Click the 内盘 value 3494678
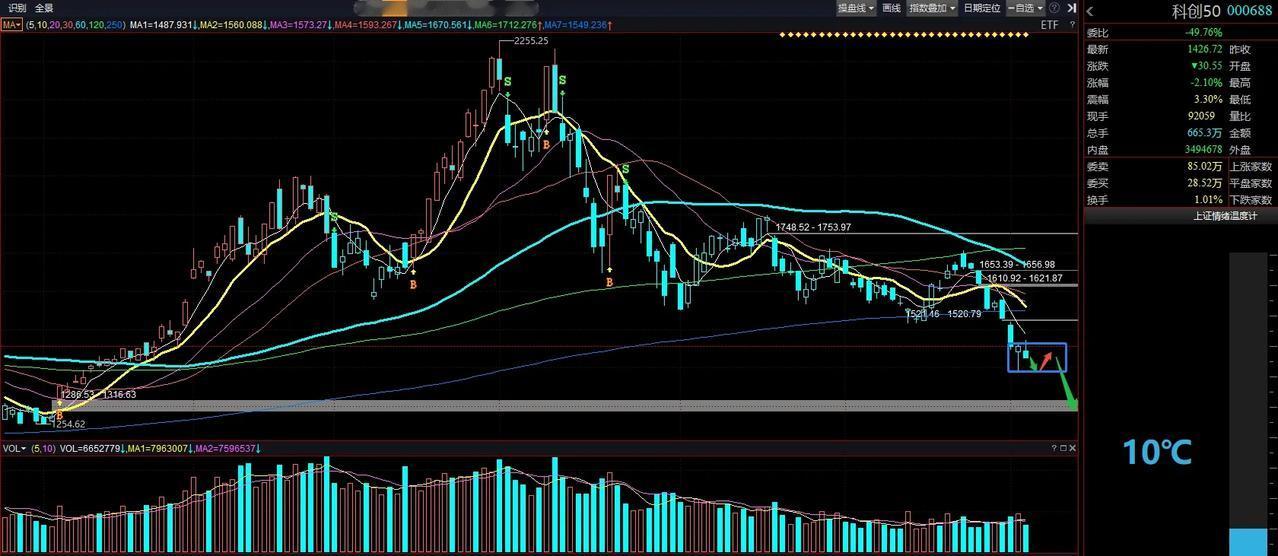The width and height of the screenshot is (1278, 556). tap(1202, 149)
